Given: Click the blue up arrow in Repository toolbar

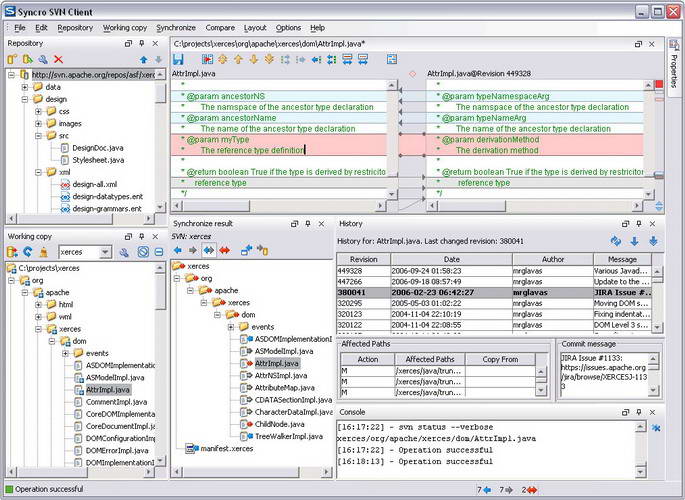Looking at the screenshot, I should point(143,60).
